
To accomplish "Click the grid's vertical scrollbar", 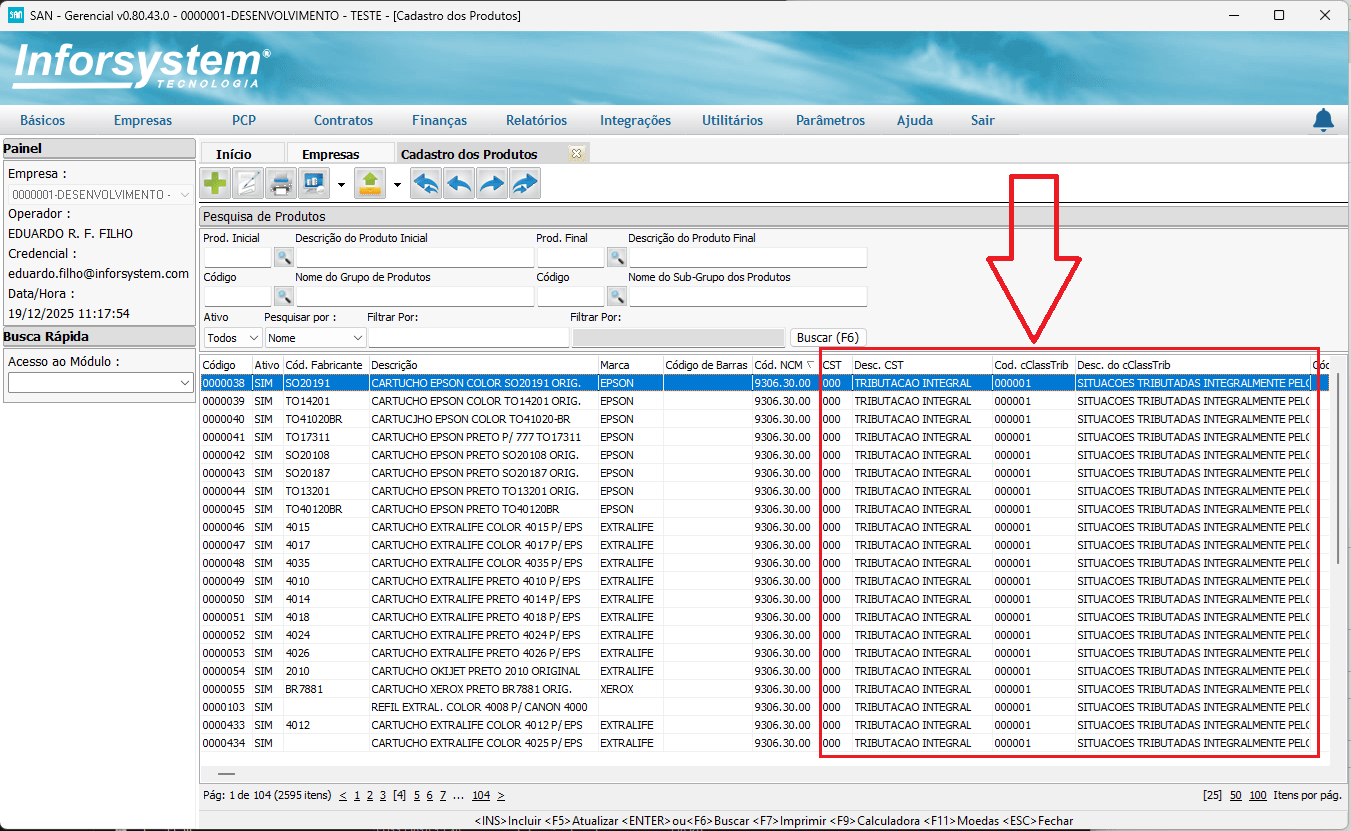I will (x=1338, y=470).
